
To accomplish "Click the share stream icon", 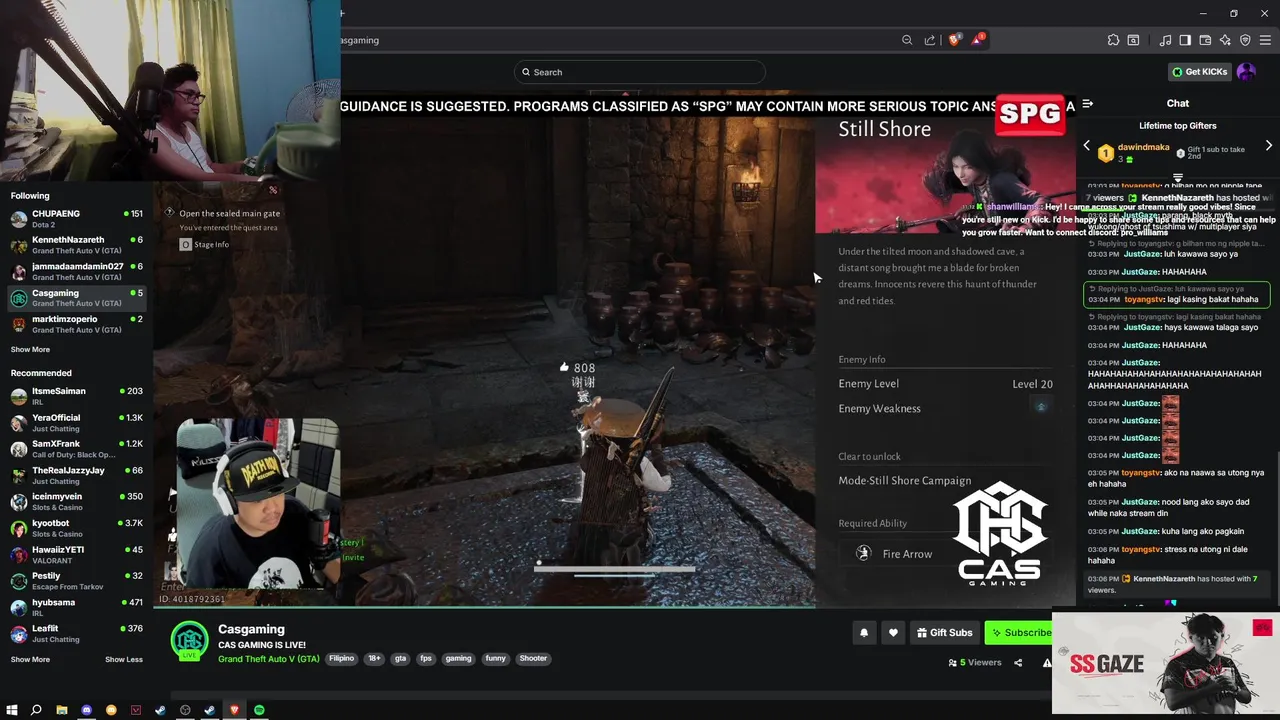I will 1018,662.
